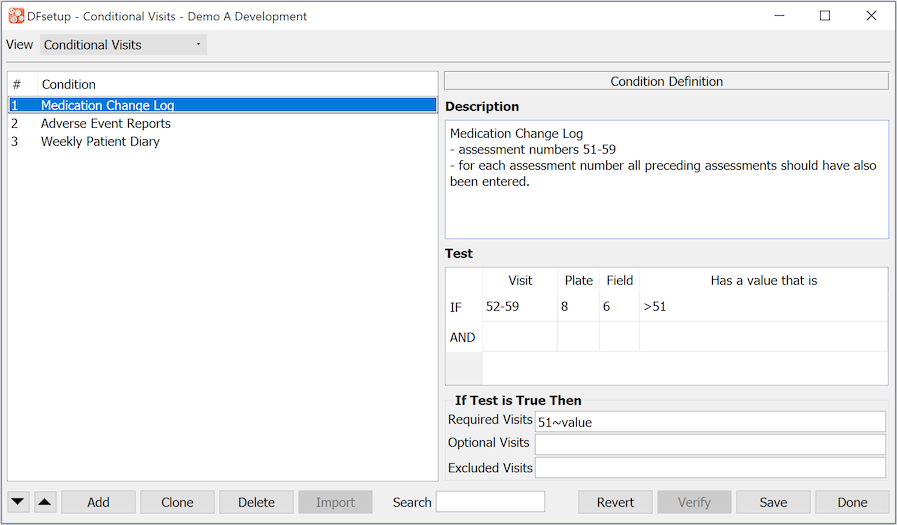Screen dimensions: 897x525
Task: Open the View dropdown menu
Action: pos(123,45)
